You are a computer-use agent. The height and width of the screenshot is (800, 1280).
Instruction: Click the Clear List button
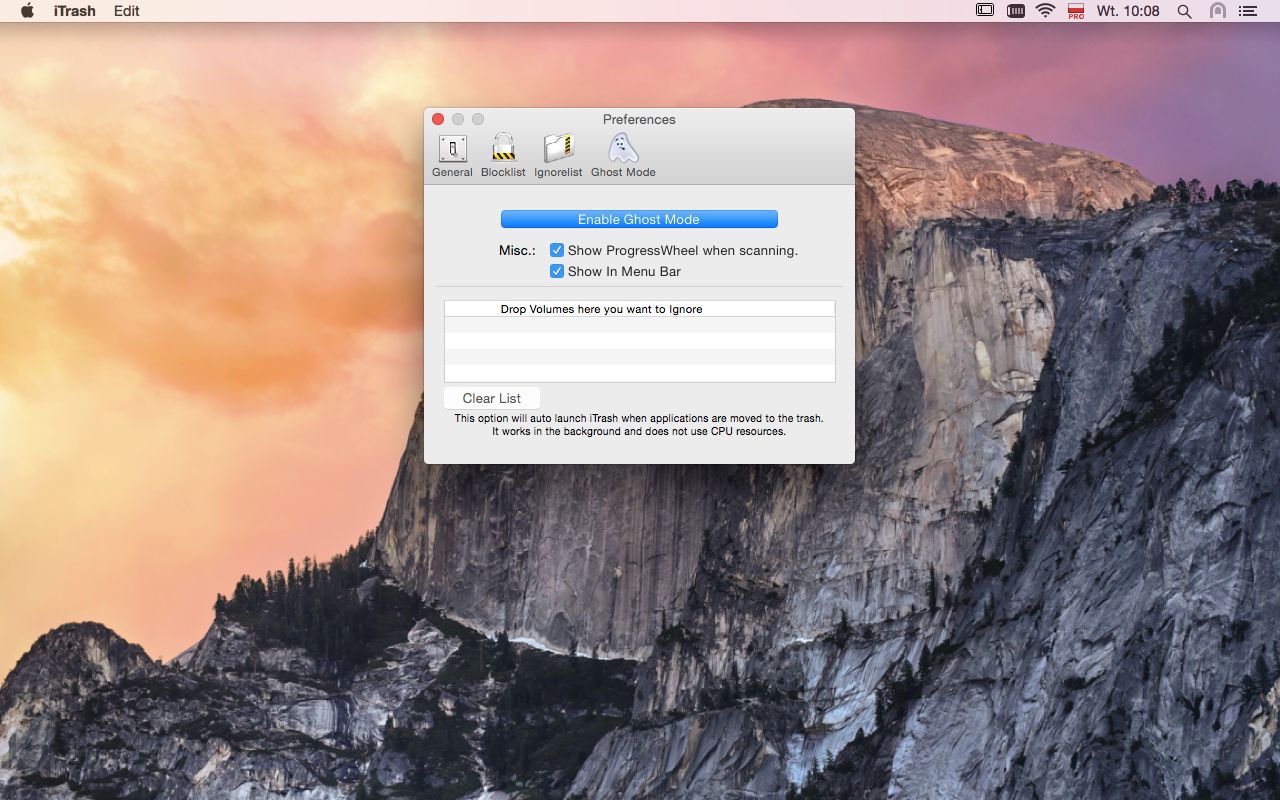click(492, 398)
